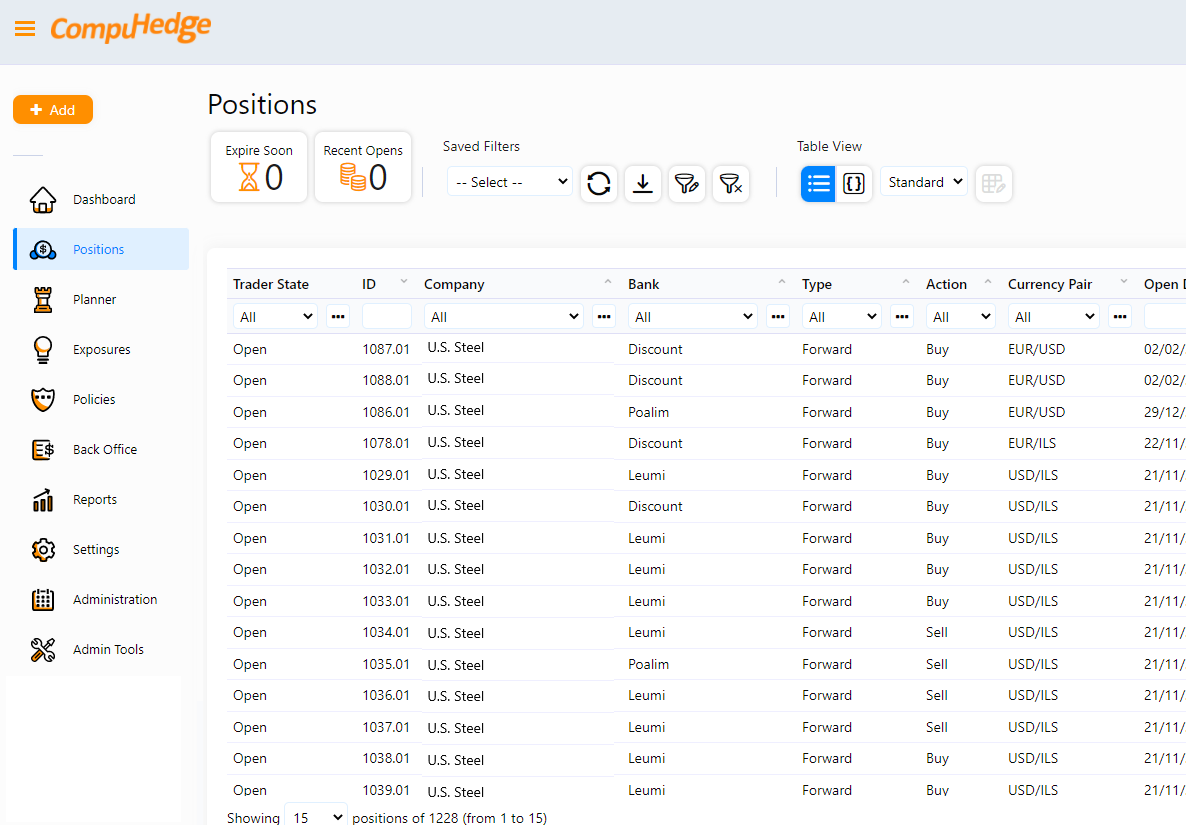Screen dimensions: 1186x825
Task: Select position ID 1087.01
Action: click(386, 349)
